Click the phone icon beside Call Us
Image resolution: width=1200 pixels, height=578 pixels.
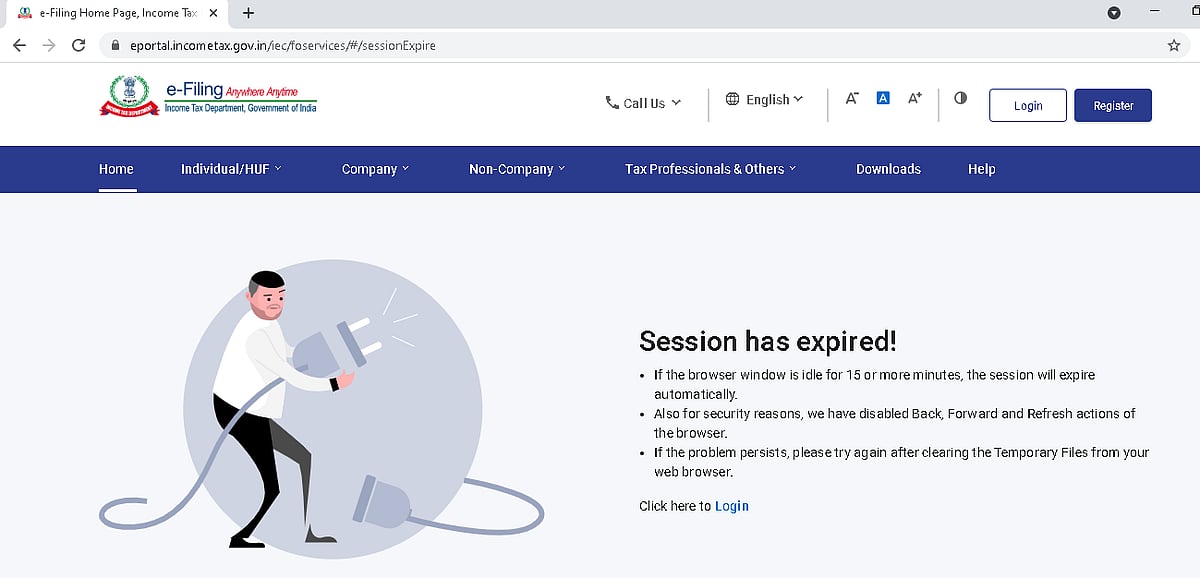(611, 102)
